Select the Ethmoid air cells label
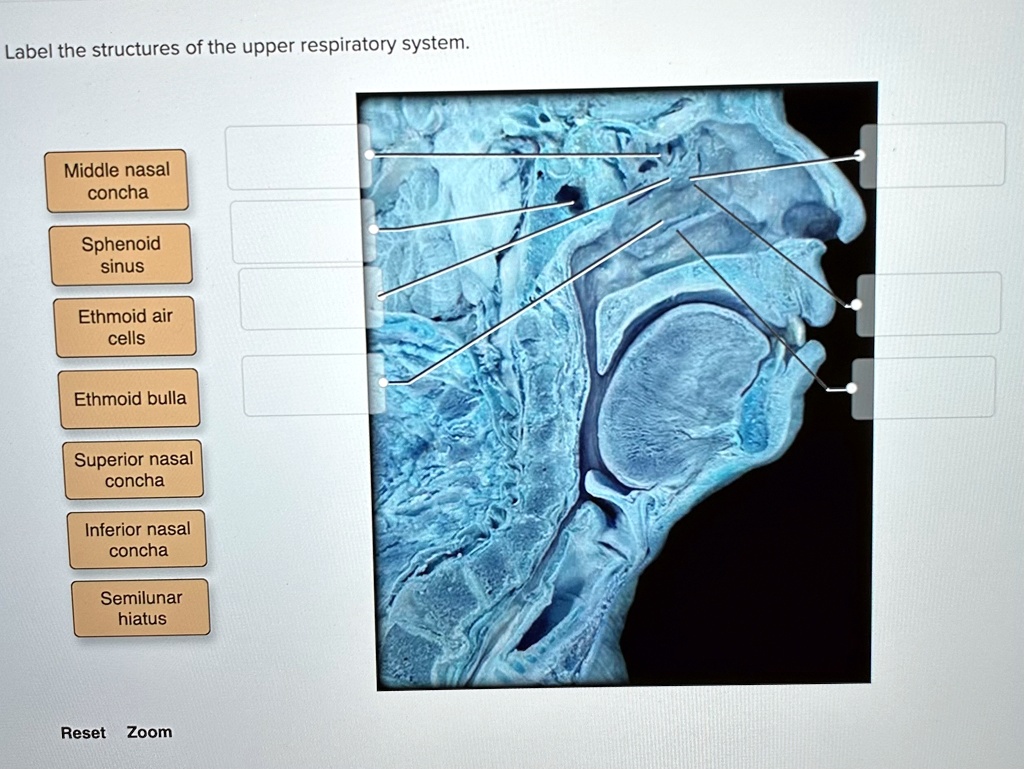 point(125,326)
